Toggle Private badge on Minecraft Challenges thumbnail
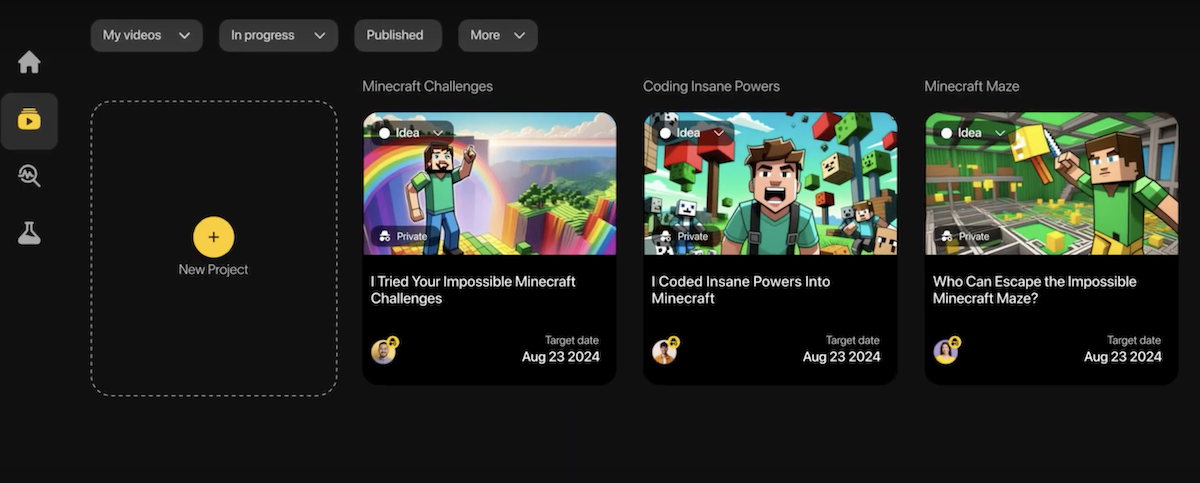 tap(402, 237)
